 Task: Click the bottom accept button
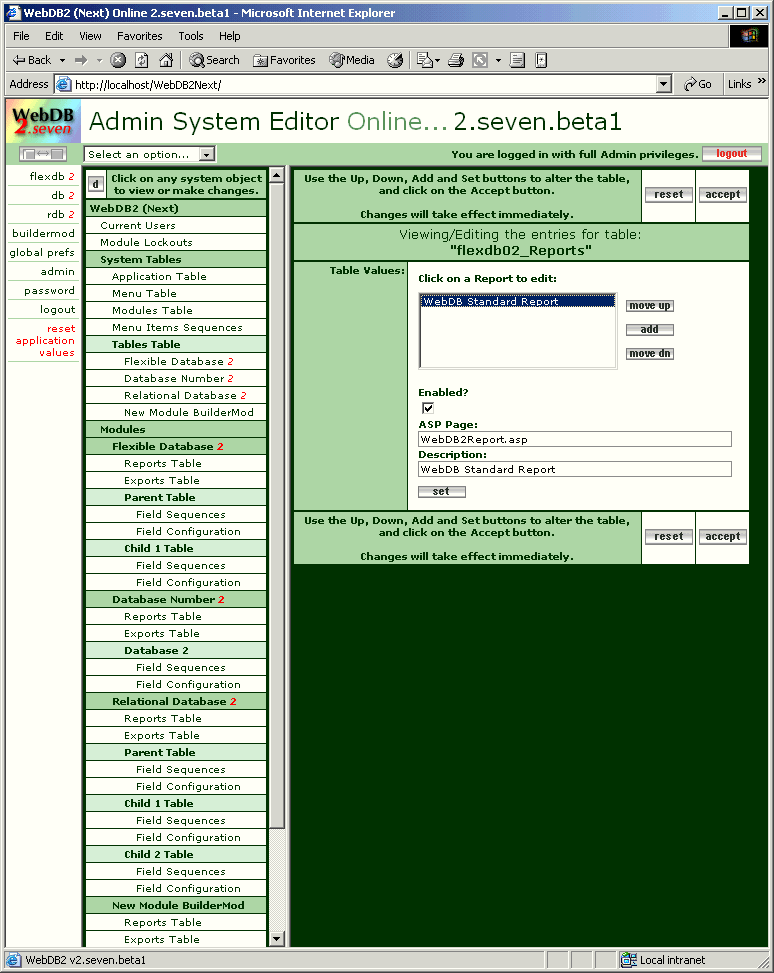(722, 536)
